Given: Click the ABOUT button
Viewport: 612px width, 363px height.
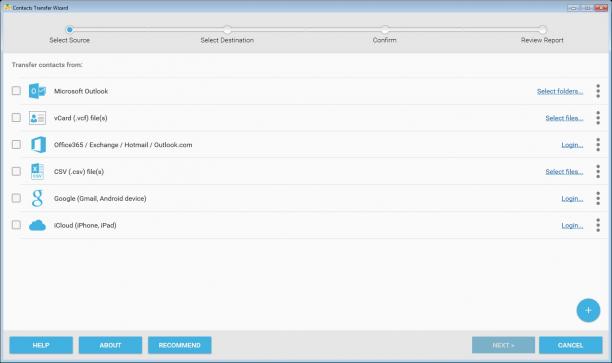Looking at the screenshot, I should pyautogui.click(x=110, y=345).
